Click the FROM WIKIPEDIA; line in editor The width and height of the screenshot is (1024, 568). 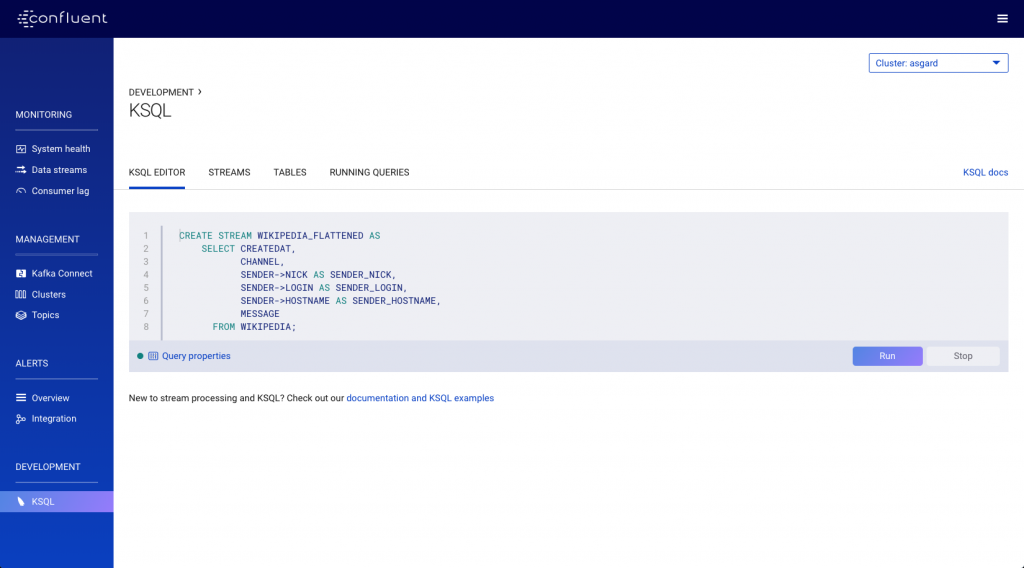pyautogui.click(x=254, y=326)
